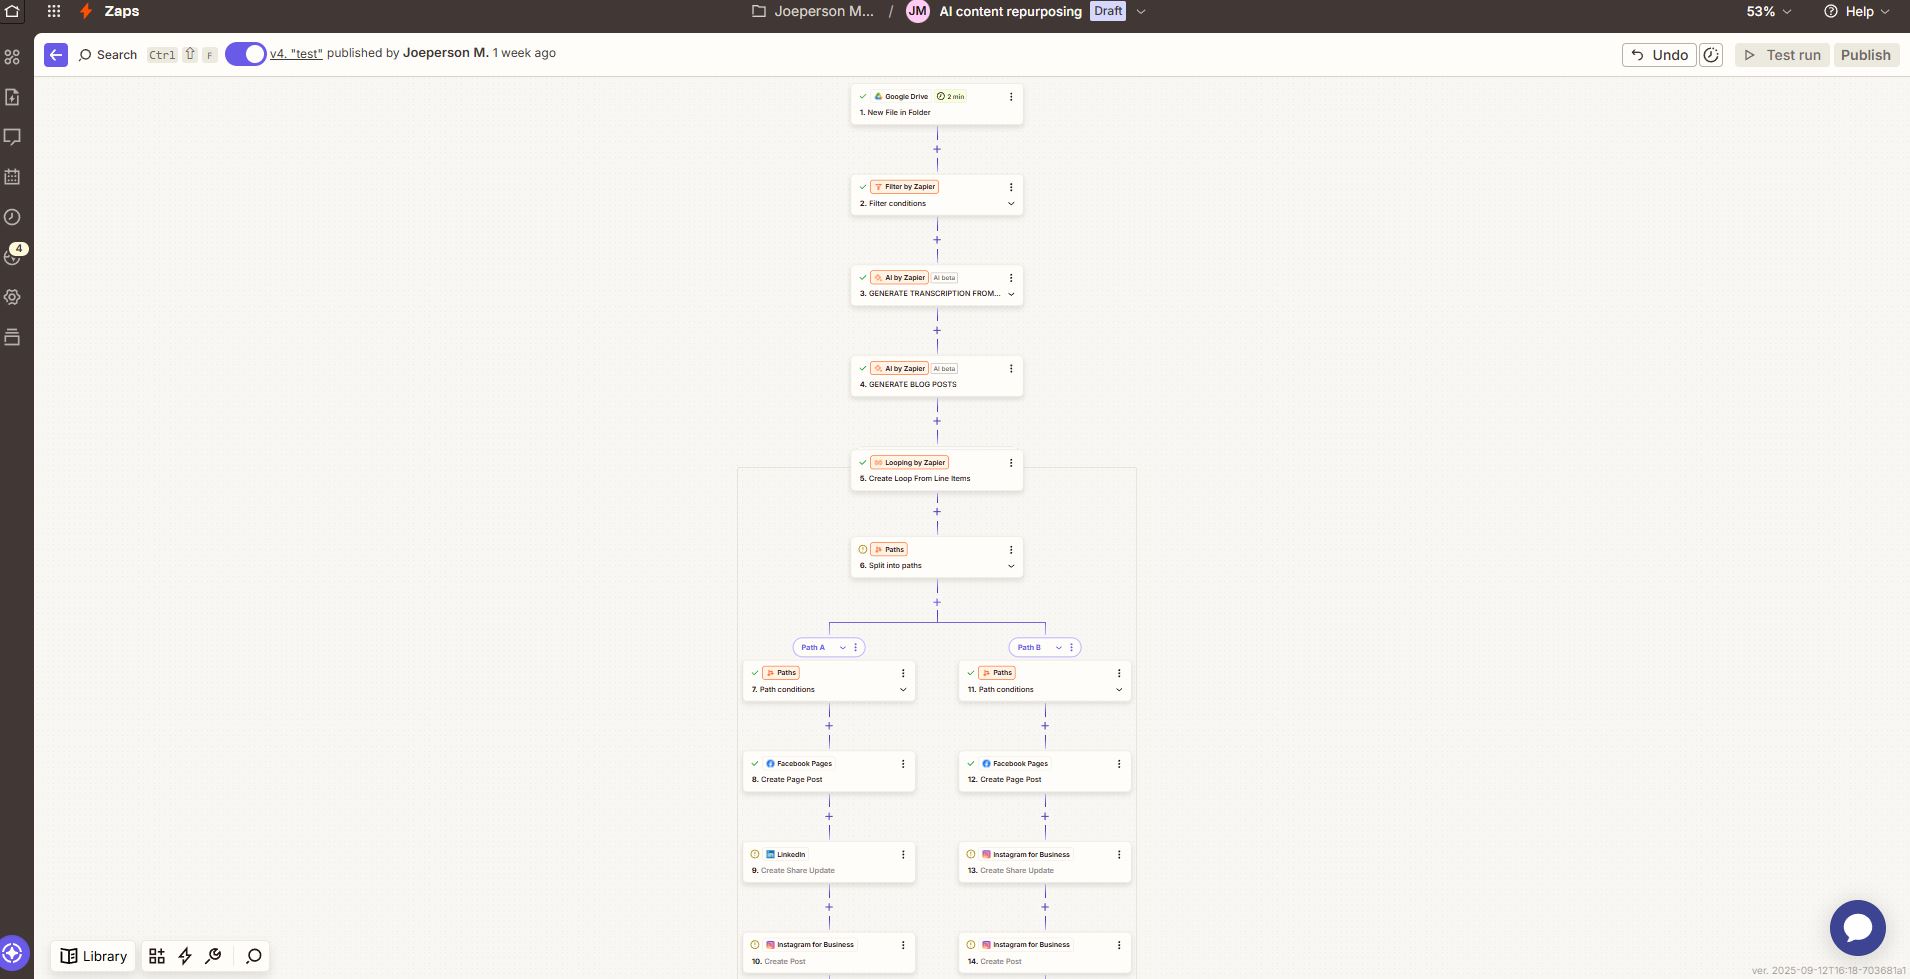Open the sidebar versions stack icon

(12, 337)
